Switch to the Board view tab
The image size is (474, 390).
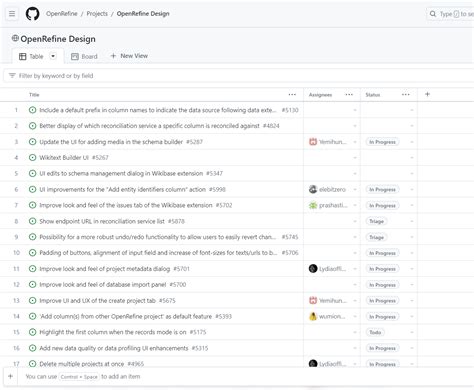(x=84, y=56)
